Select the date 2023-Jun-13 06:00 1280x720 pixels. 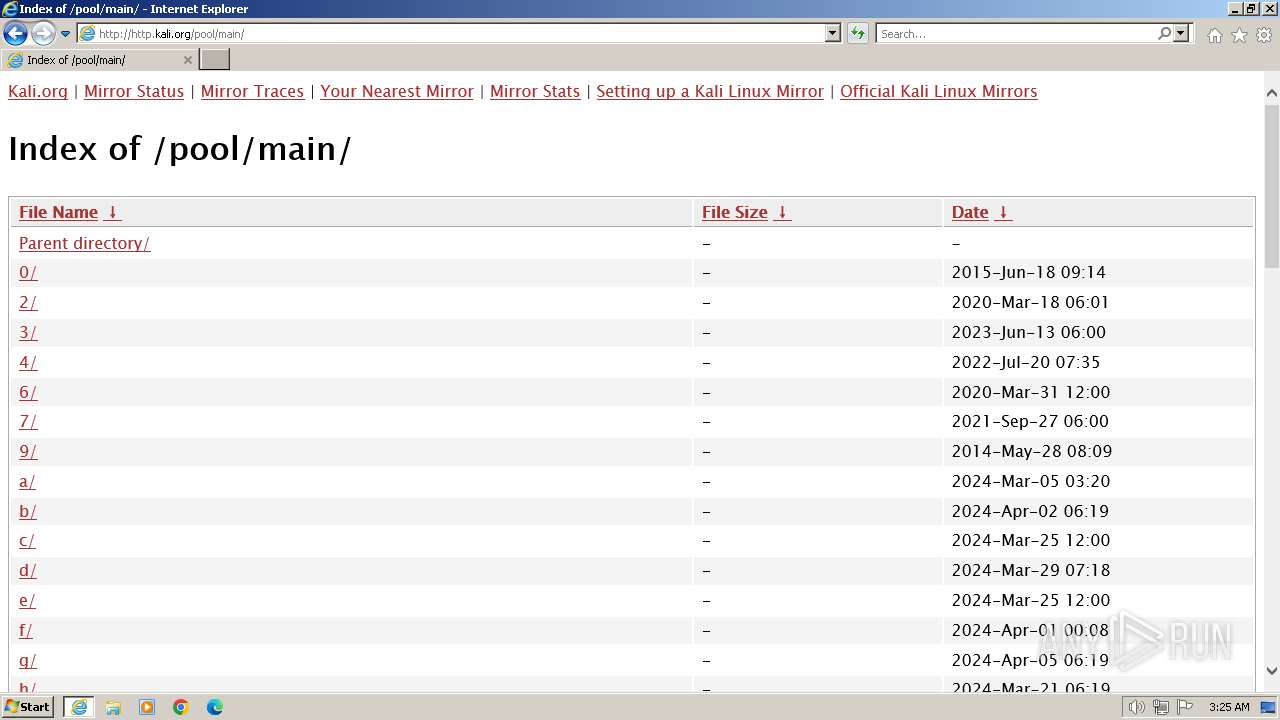pos(1028,332)
